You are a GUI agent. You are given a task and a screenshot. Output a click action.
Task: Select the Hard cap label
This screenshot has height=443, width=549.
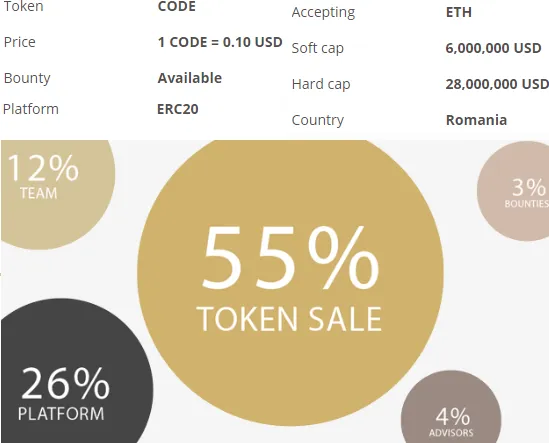click(x=321, y=84)
